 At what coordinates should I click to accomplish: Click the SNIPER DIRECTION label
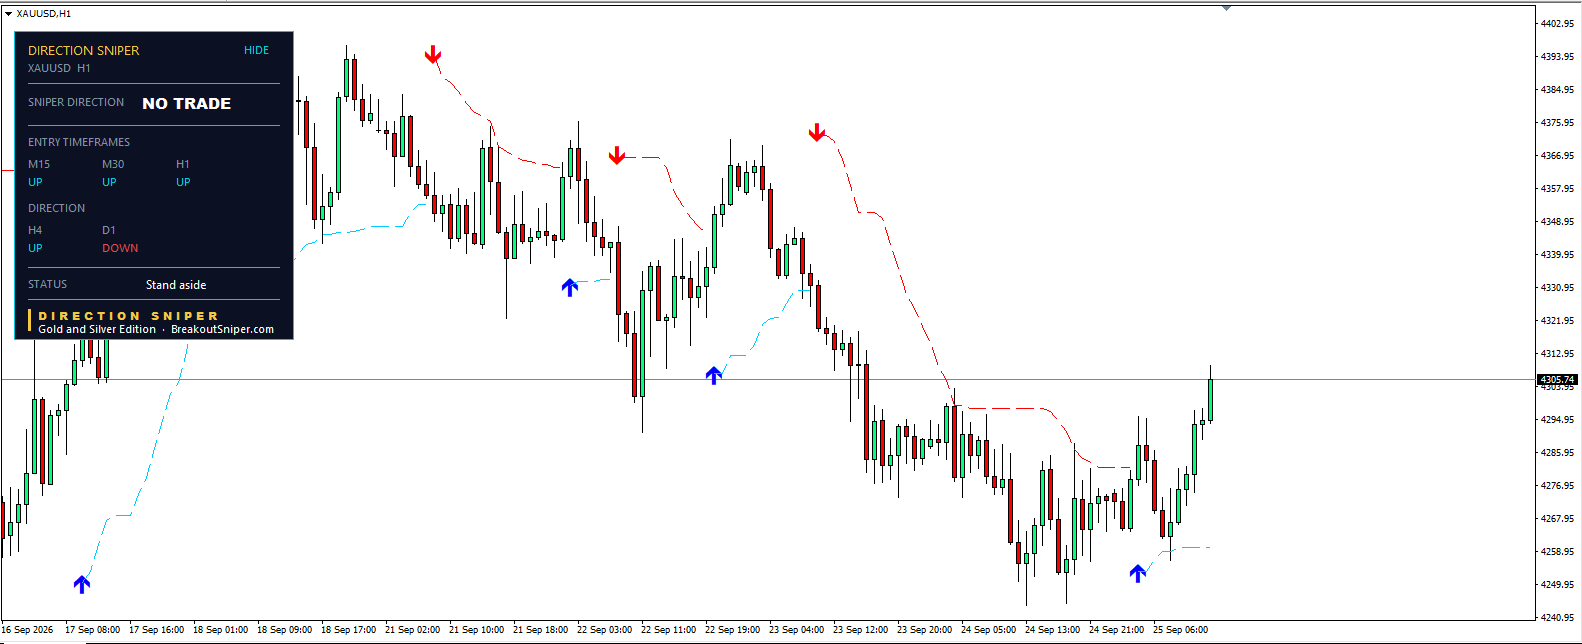tap(76, 102)
